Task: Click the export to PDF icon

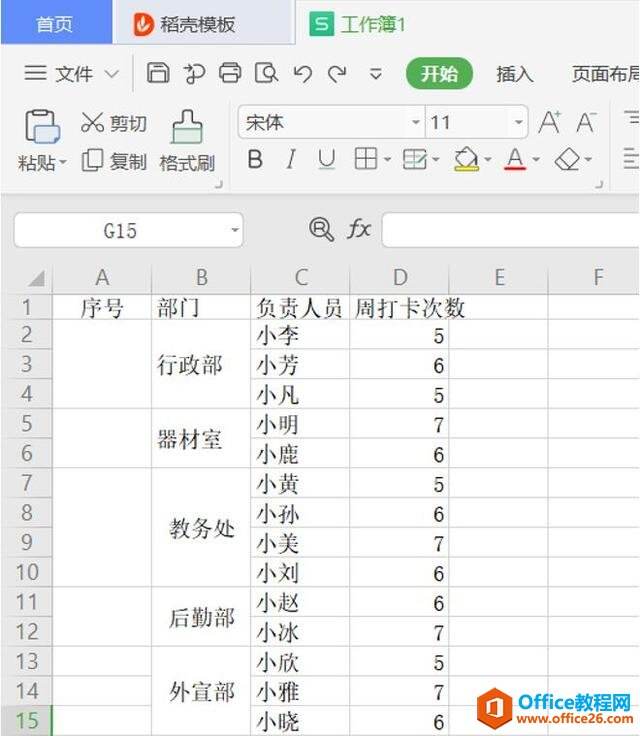Action: (x=194, y=73)
